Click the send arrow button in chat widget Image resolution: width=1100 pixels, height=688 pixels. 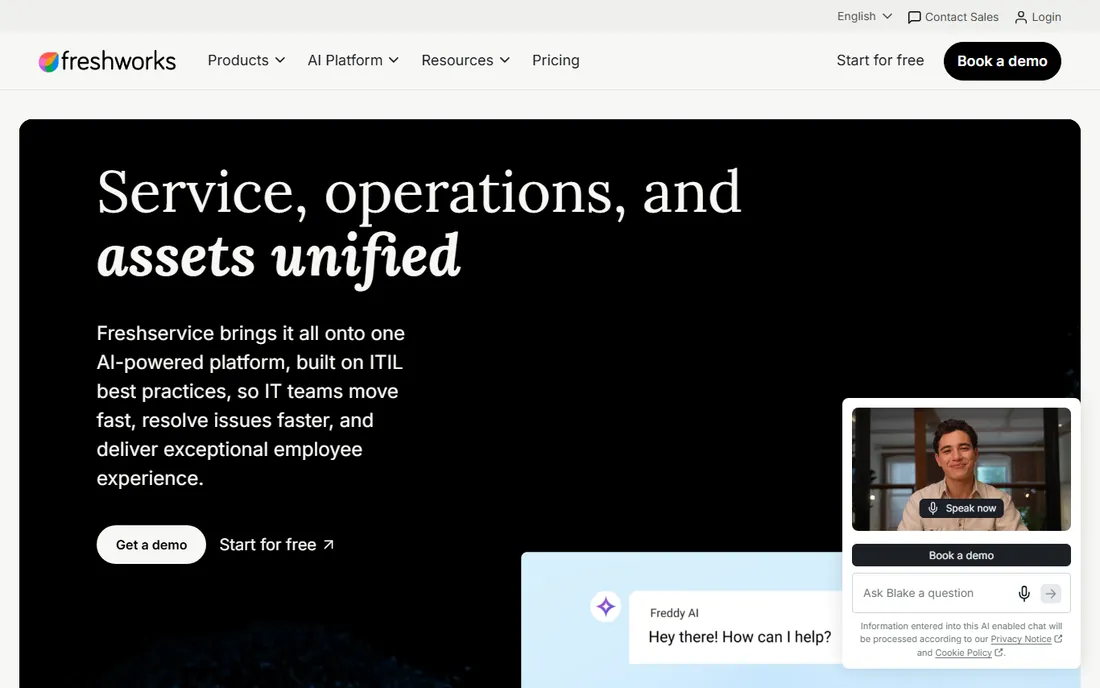[1050, 593]
